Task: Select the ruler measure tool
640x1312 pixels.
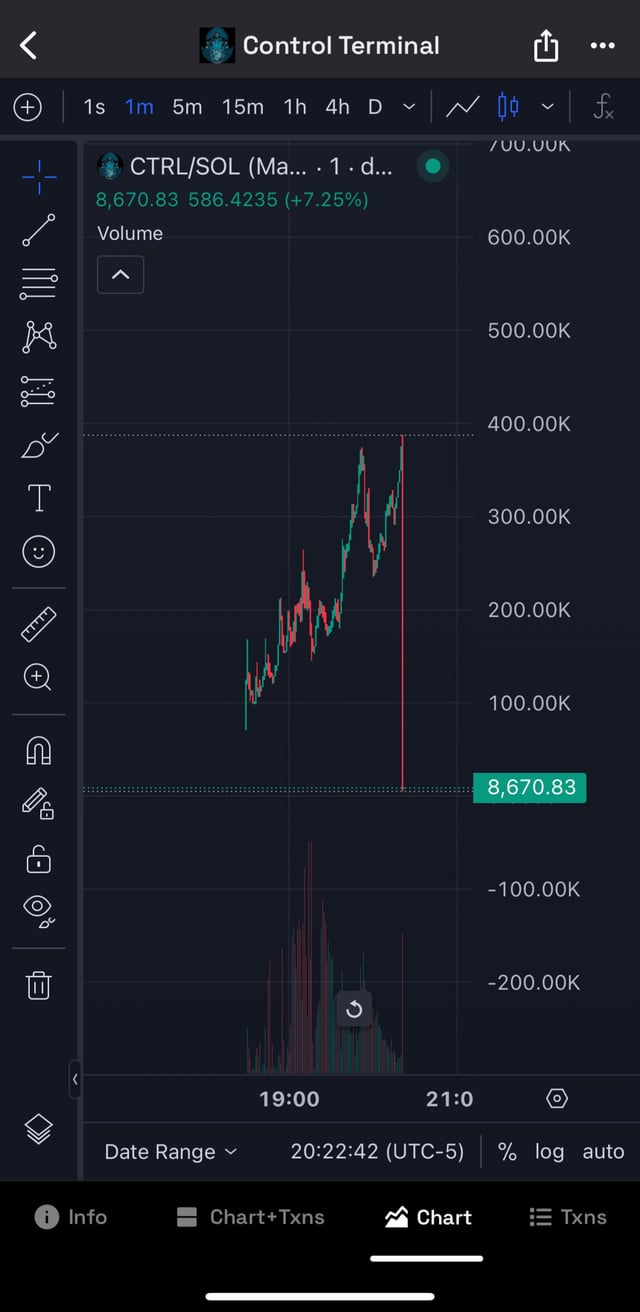Action: 39,624
